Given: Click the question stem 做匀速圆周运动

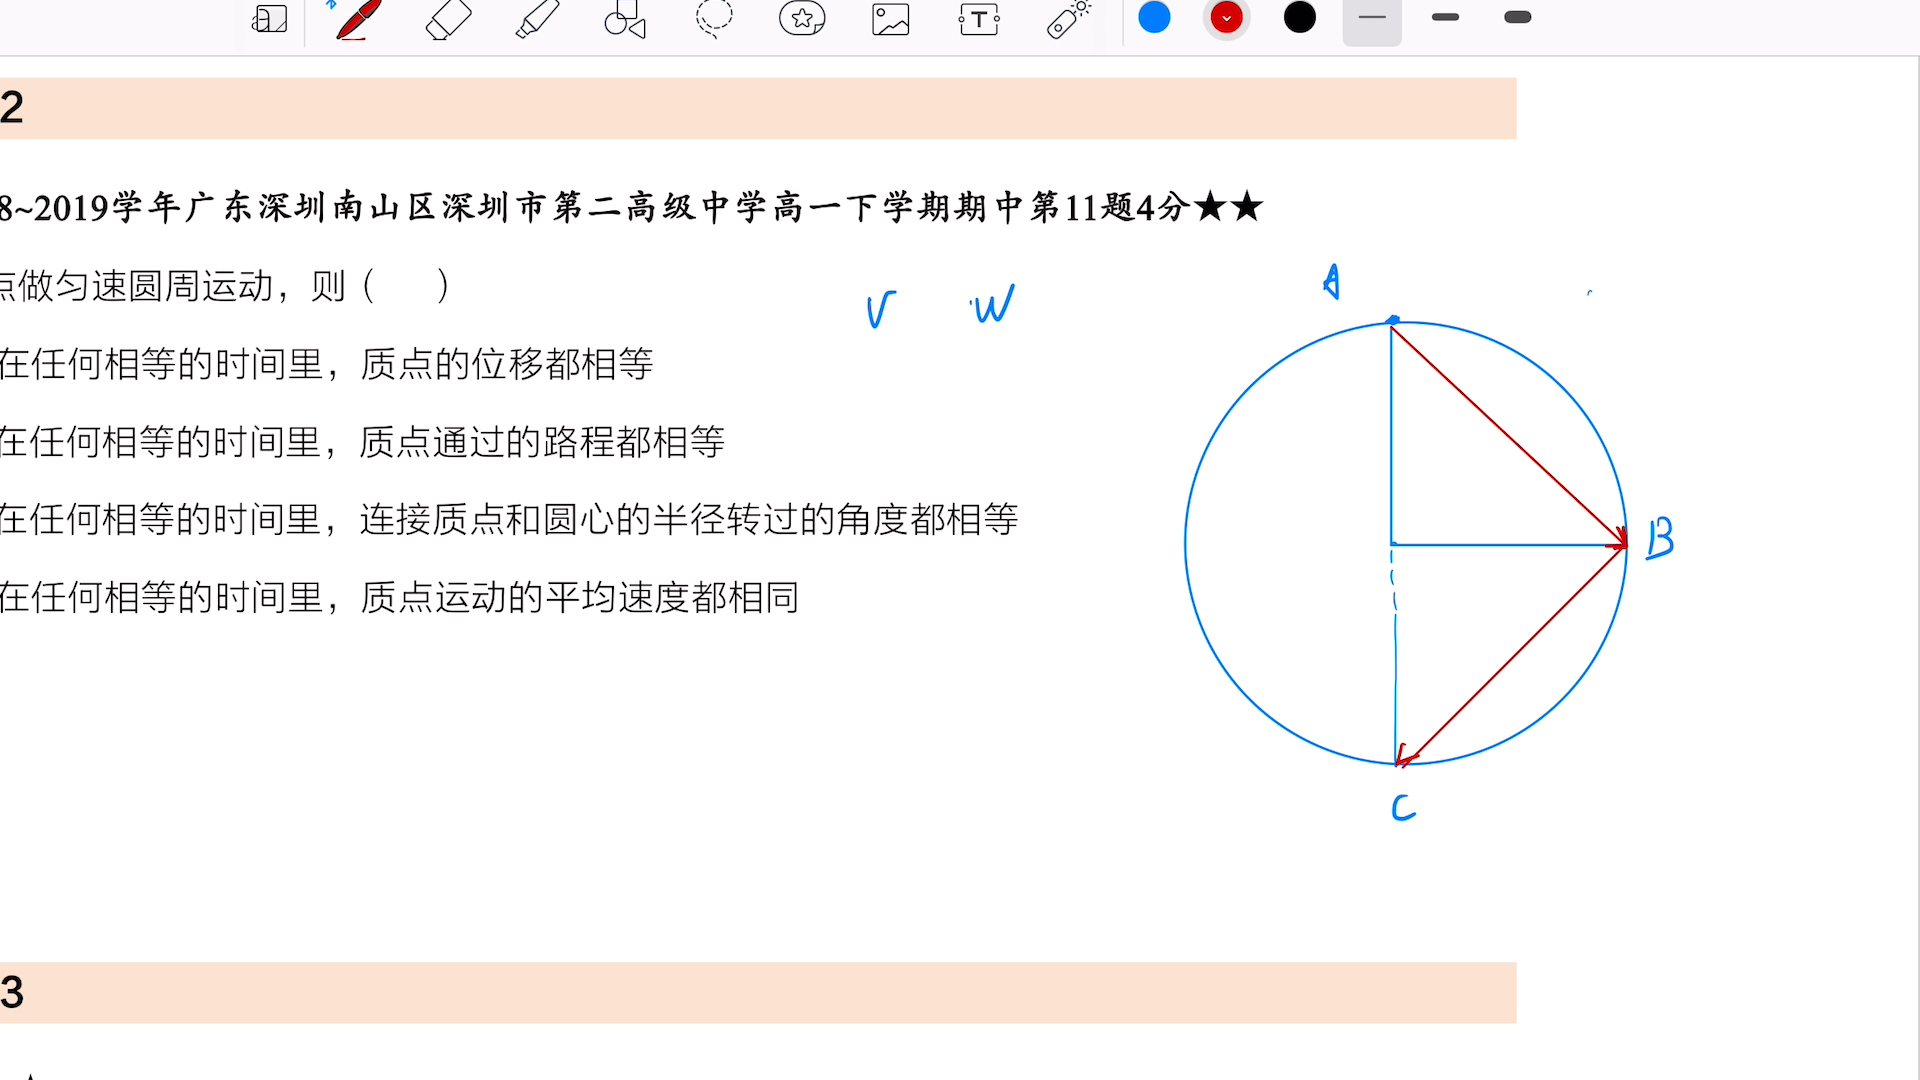Looking at the screenshot, I should [x=225, y=287].
